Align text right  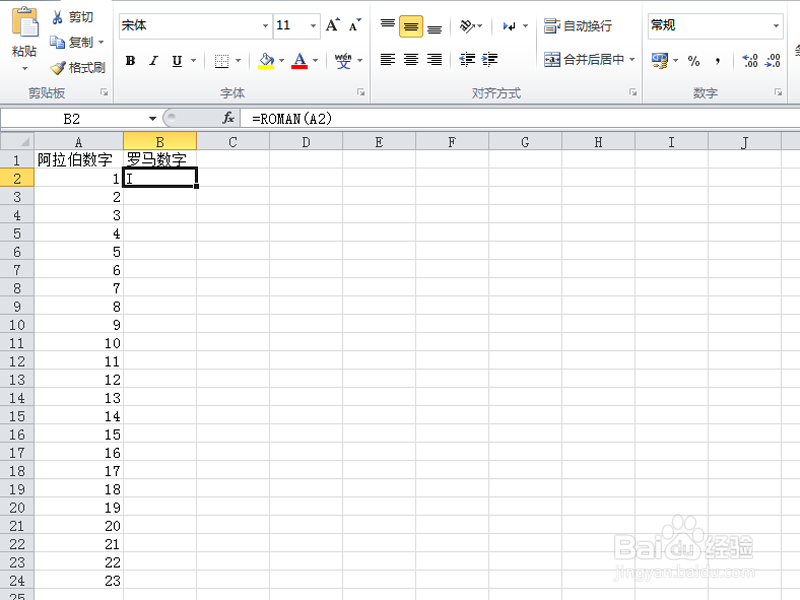pyautogui.click(x=434, y=59)
